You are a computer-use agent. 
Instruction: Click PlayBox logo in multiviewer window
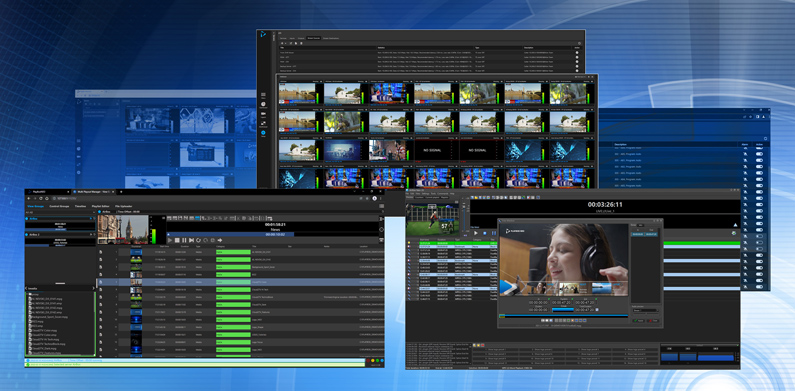pos(263,34)
